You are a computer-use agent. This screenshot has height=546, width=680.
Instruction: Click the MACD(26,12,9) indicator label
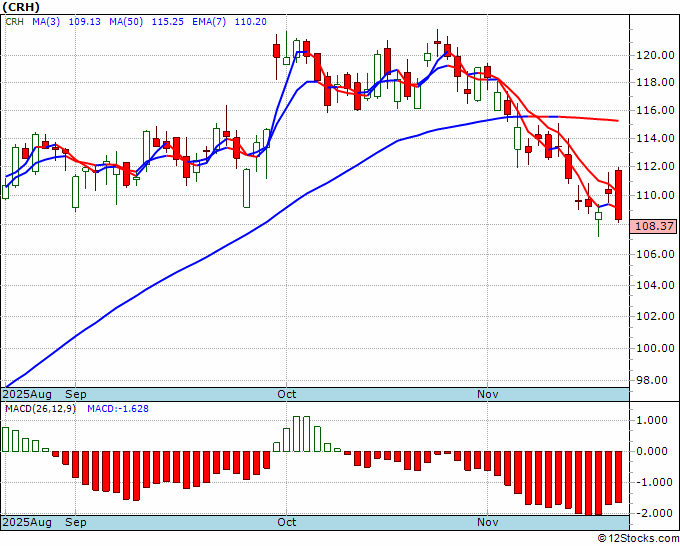[x=40, y=409]
